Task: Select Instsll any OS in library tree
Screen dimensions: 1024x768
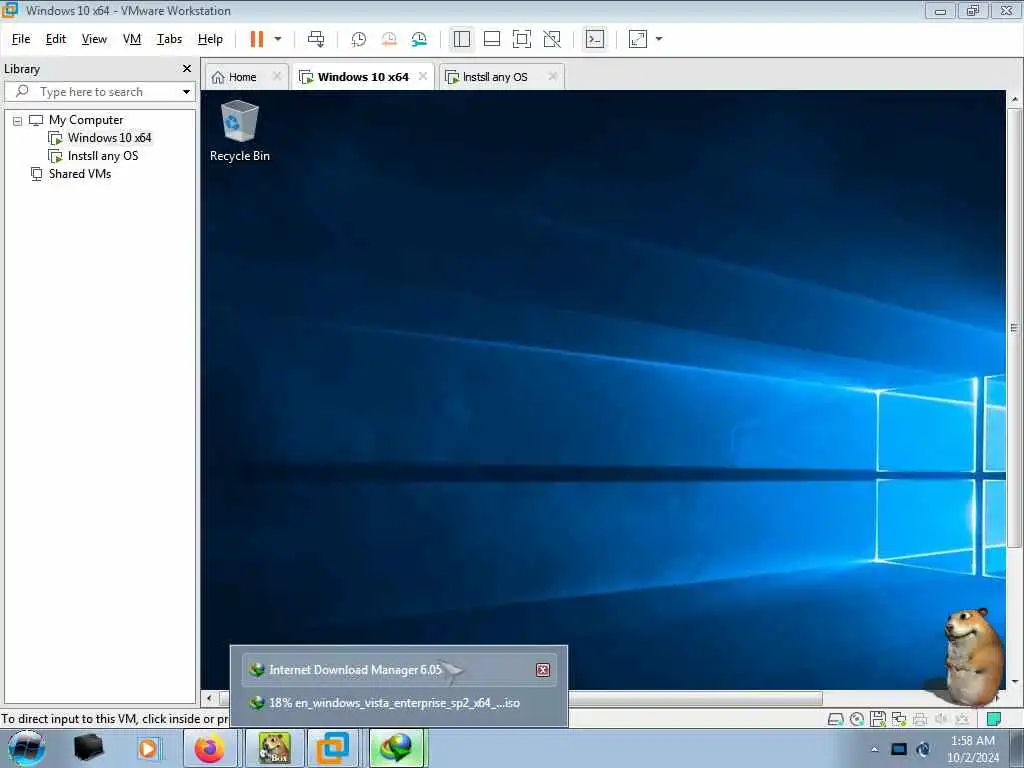Action: (x=103, y=156)
